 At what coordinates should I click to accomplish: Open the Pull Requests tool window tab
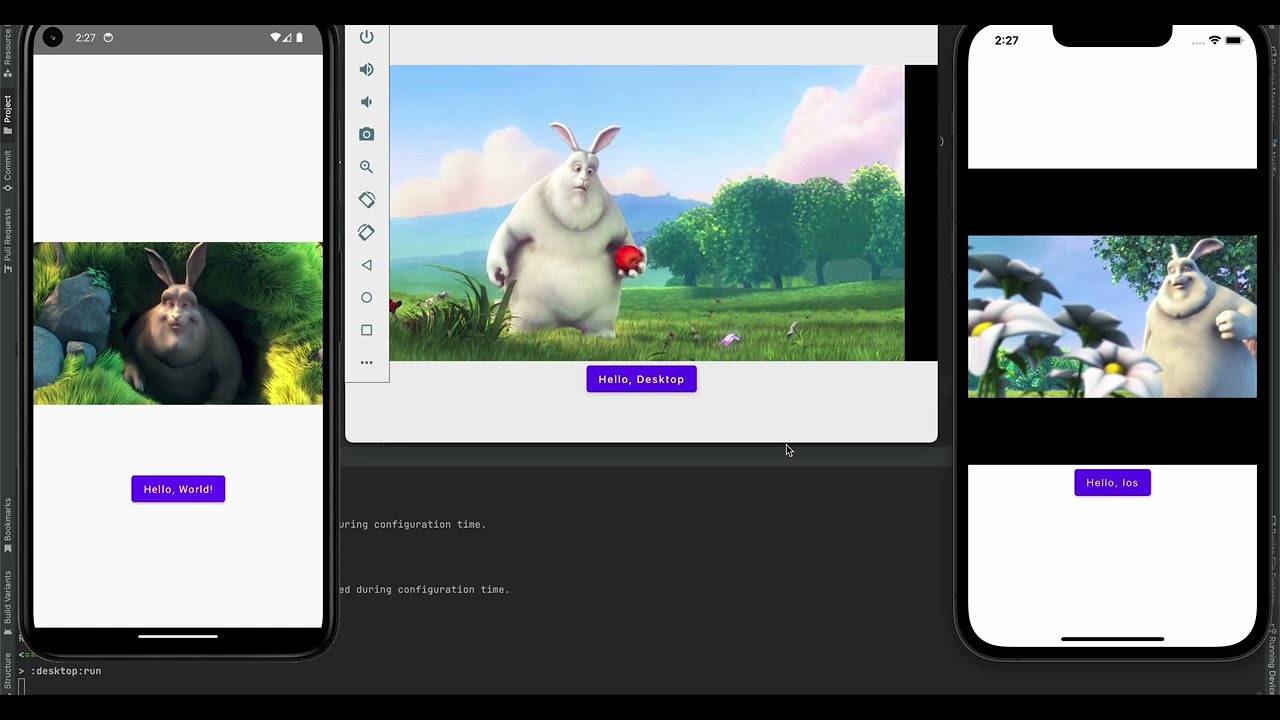(x=8, y=240)
